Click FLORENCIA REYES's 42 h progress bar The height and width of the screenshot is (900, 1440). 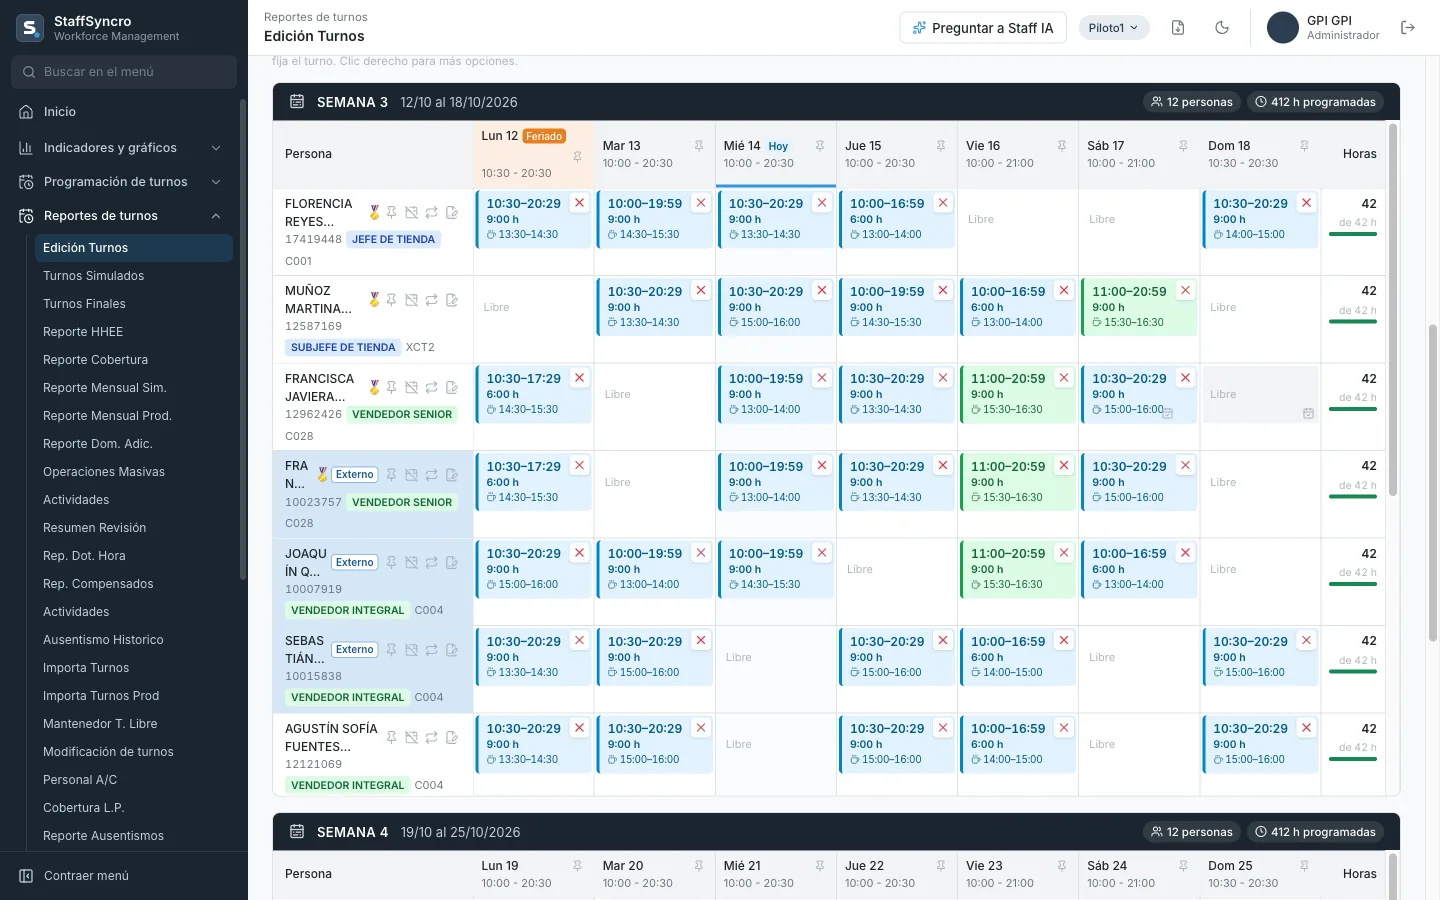pyautogui.click(x=1352, y=235)
